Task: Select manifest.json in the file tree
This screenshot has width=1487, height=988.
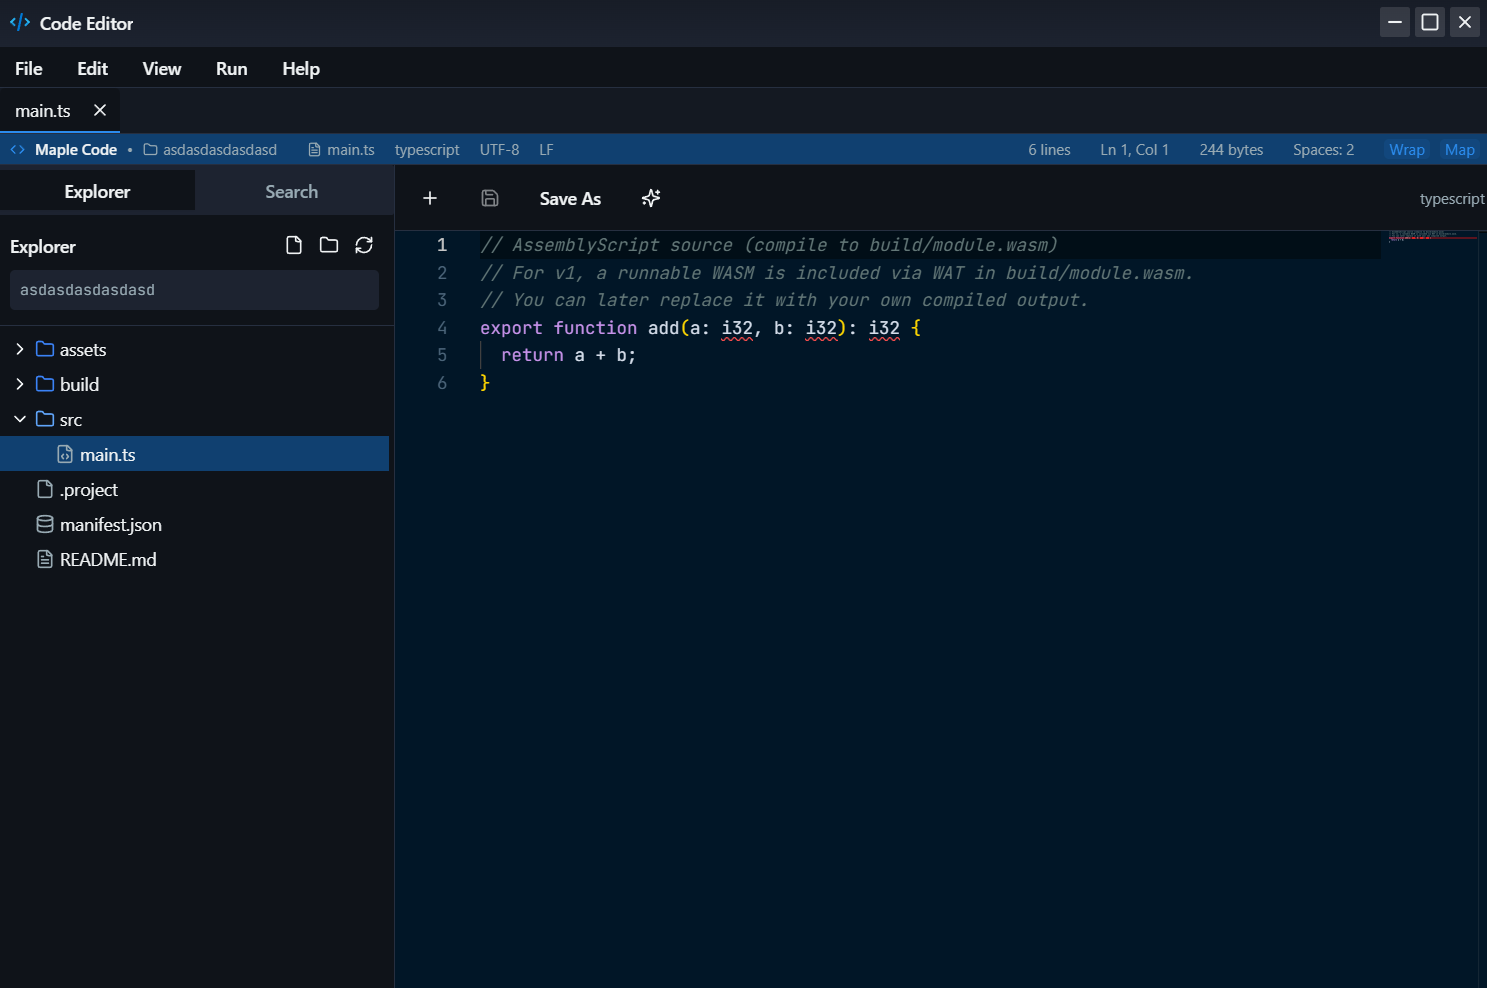Action: coord(194,524)
